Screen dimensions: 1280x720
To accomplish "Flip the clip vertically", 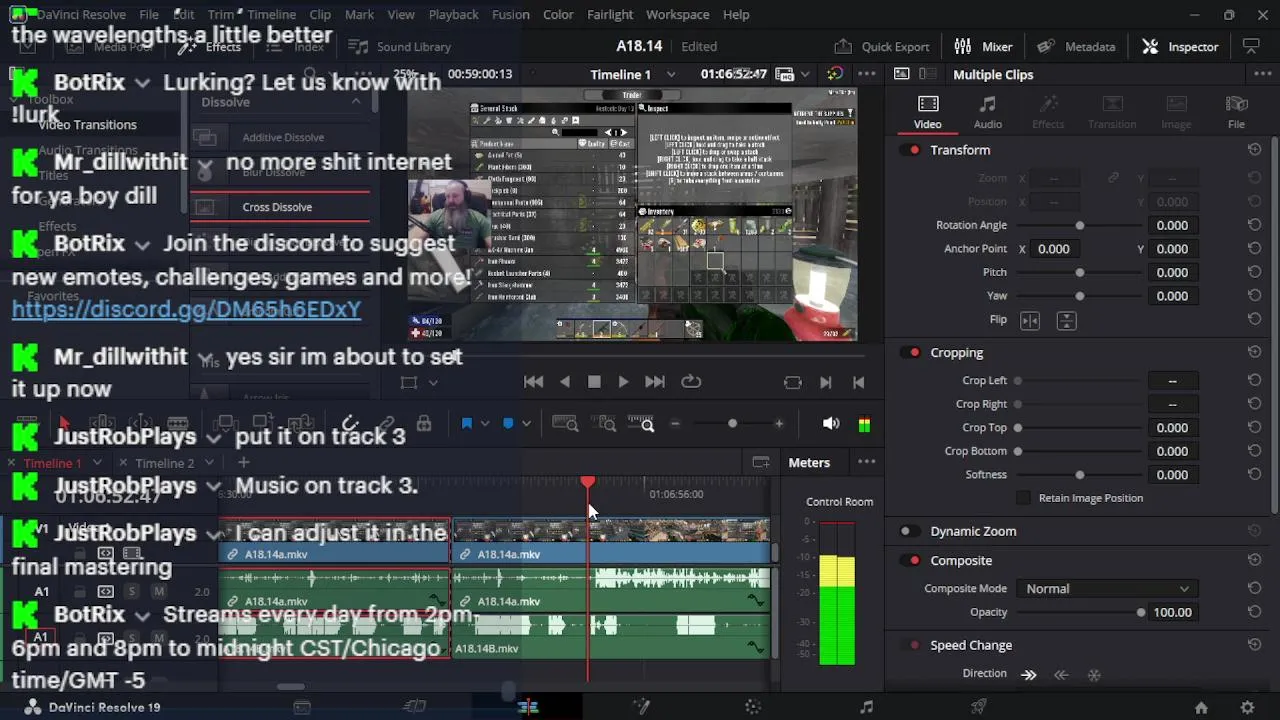I will pyautogui.click(x=1066, y=320).
